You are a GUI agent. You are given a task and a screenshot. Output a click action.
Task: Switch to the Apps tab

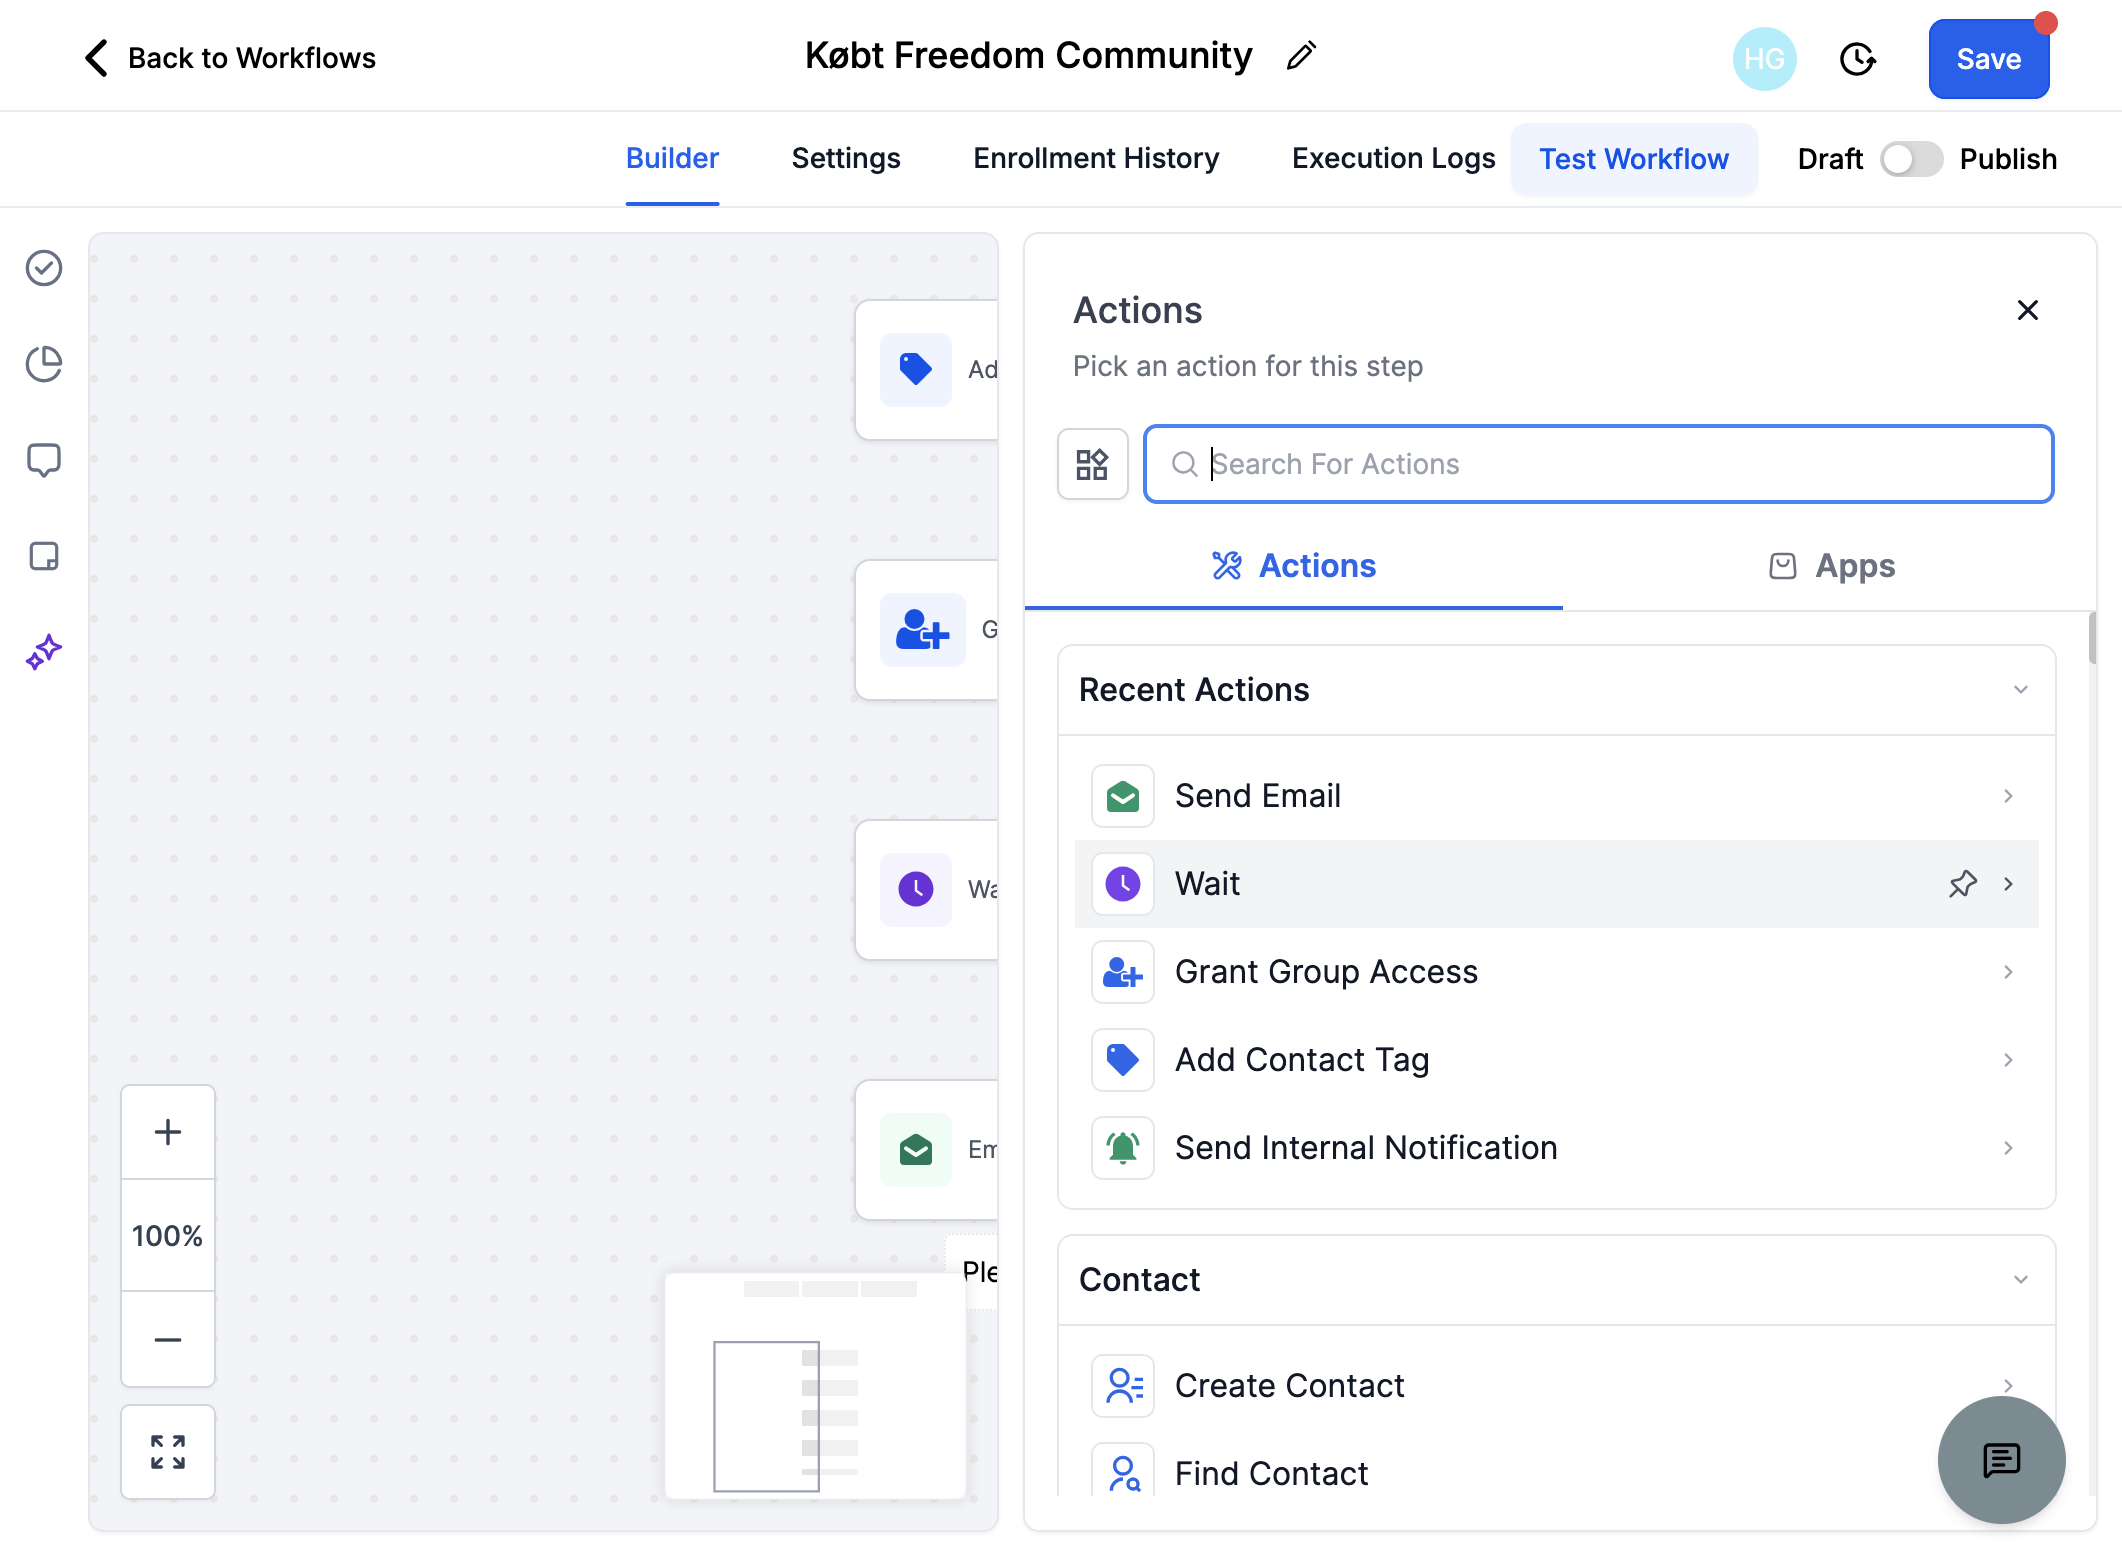(1831, 566)
